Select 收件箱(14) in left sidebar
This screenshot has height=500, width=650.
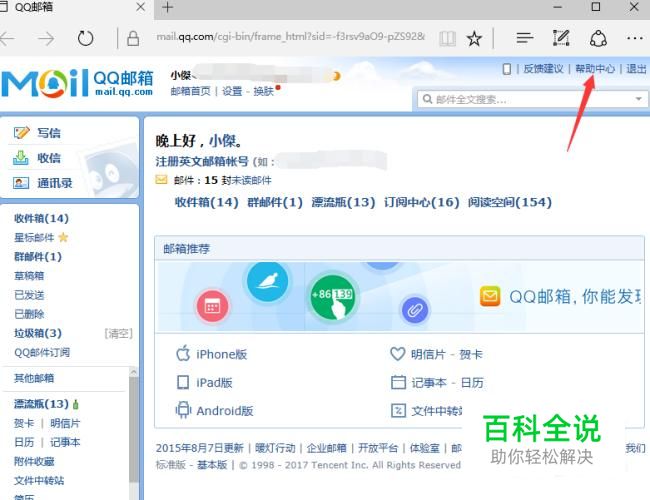tap(41, 218)
